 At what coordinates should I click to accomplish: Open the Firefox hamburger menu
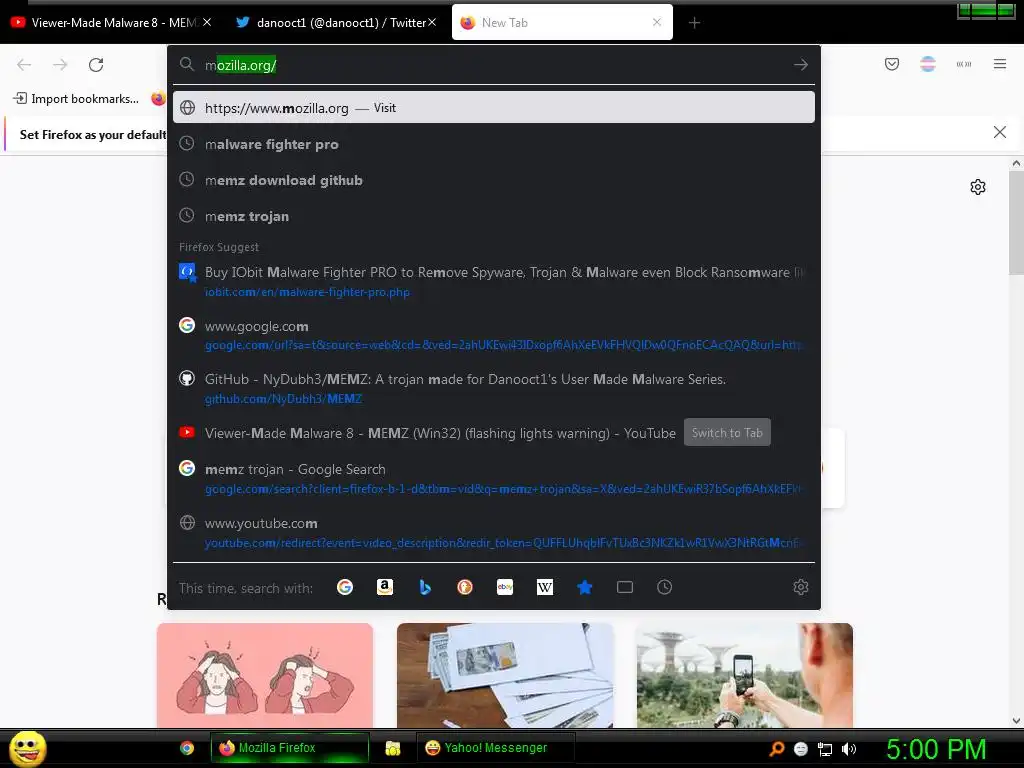pos(999,64)
